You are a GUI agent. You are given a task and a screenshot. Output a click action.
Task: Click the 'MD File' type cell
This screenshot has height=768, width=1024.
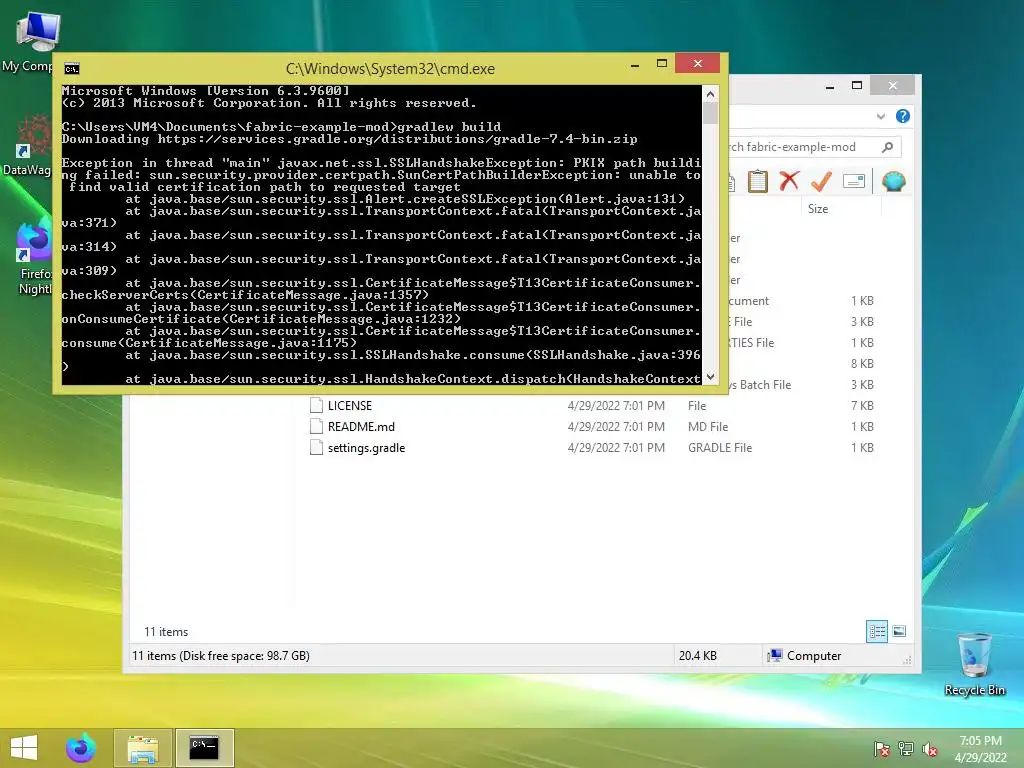click(x=708, y=426)
